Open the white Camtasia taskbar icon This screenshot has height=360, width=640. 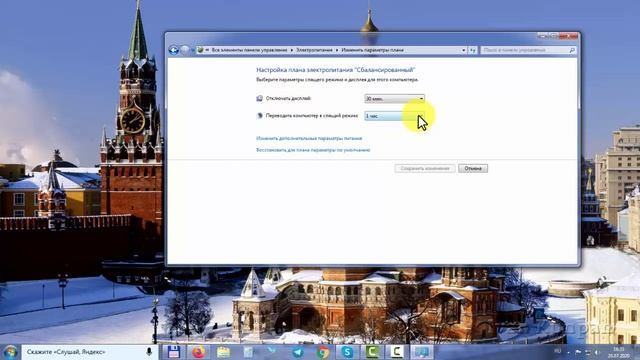coord(397,352)
